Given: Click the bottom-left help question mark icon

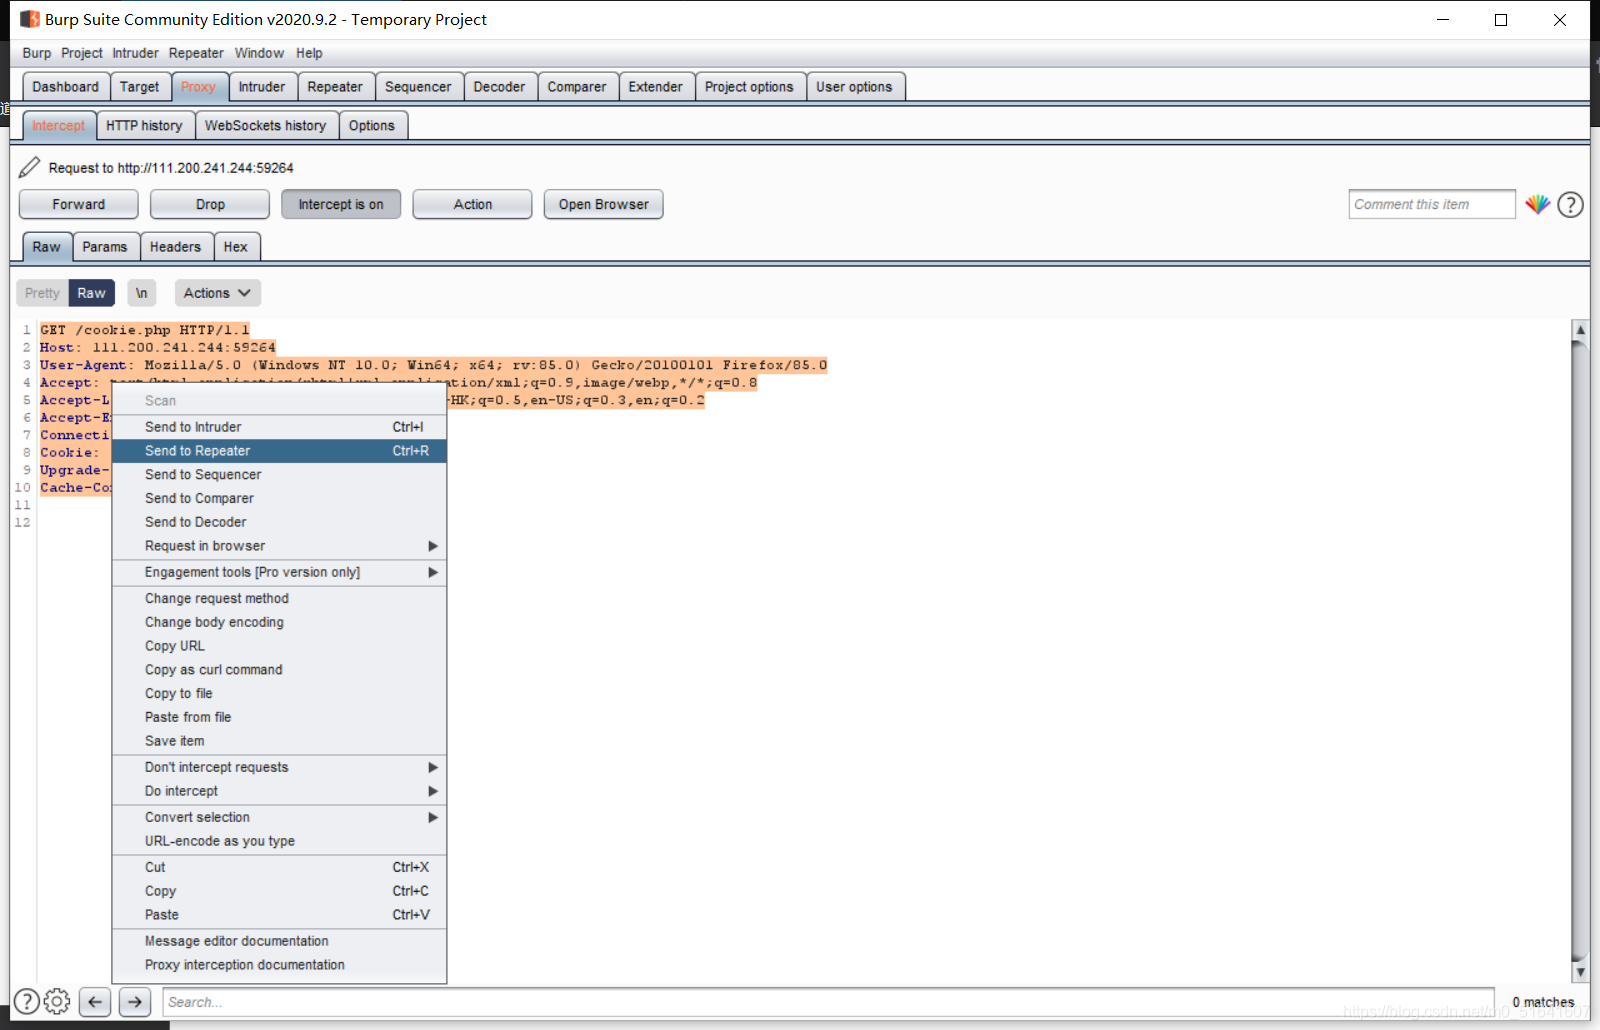Looking at the screenshot, I should [x=27, y=1001].
